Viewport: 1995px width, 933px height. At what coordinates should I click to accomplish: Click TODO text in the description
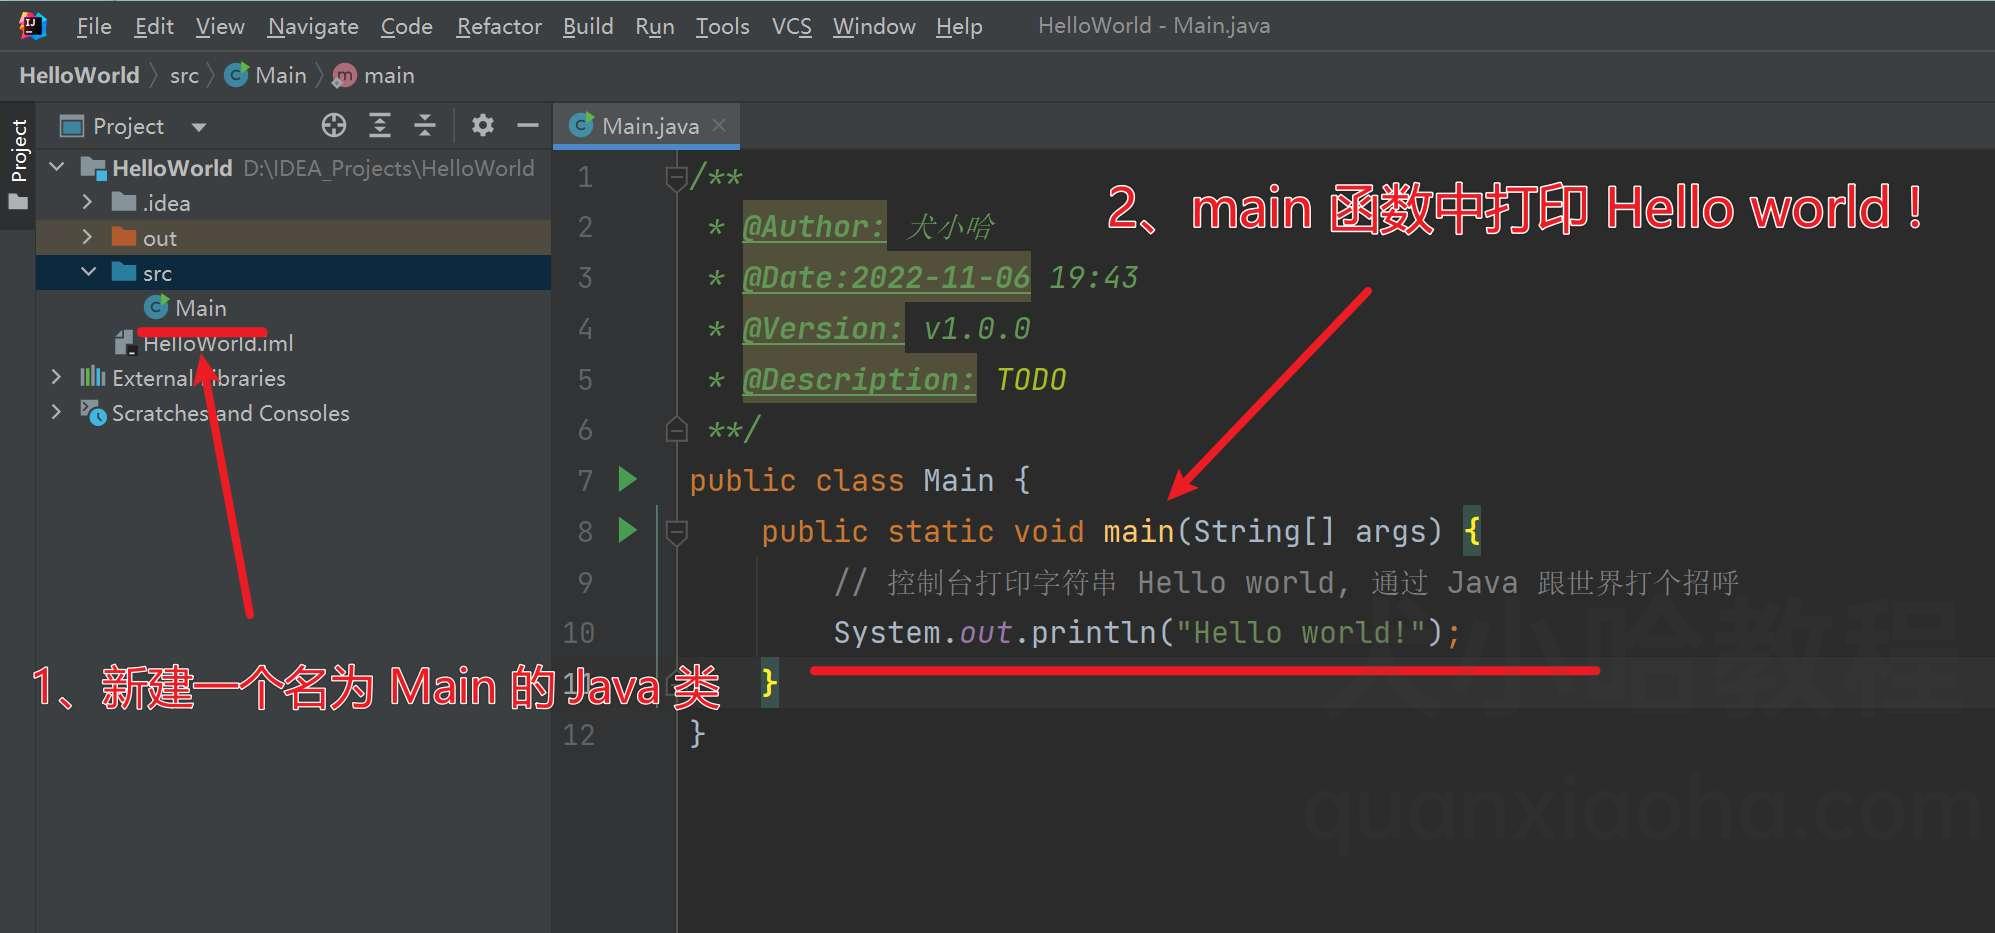1031,379
